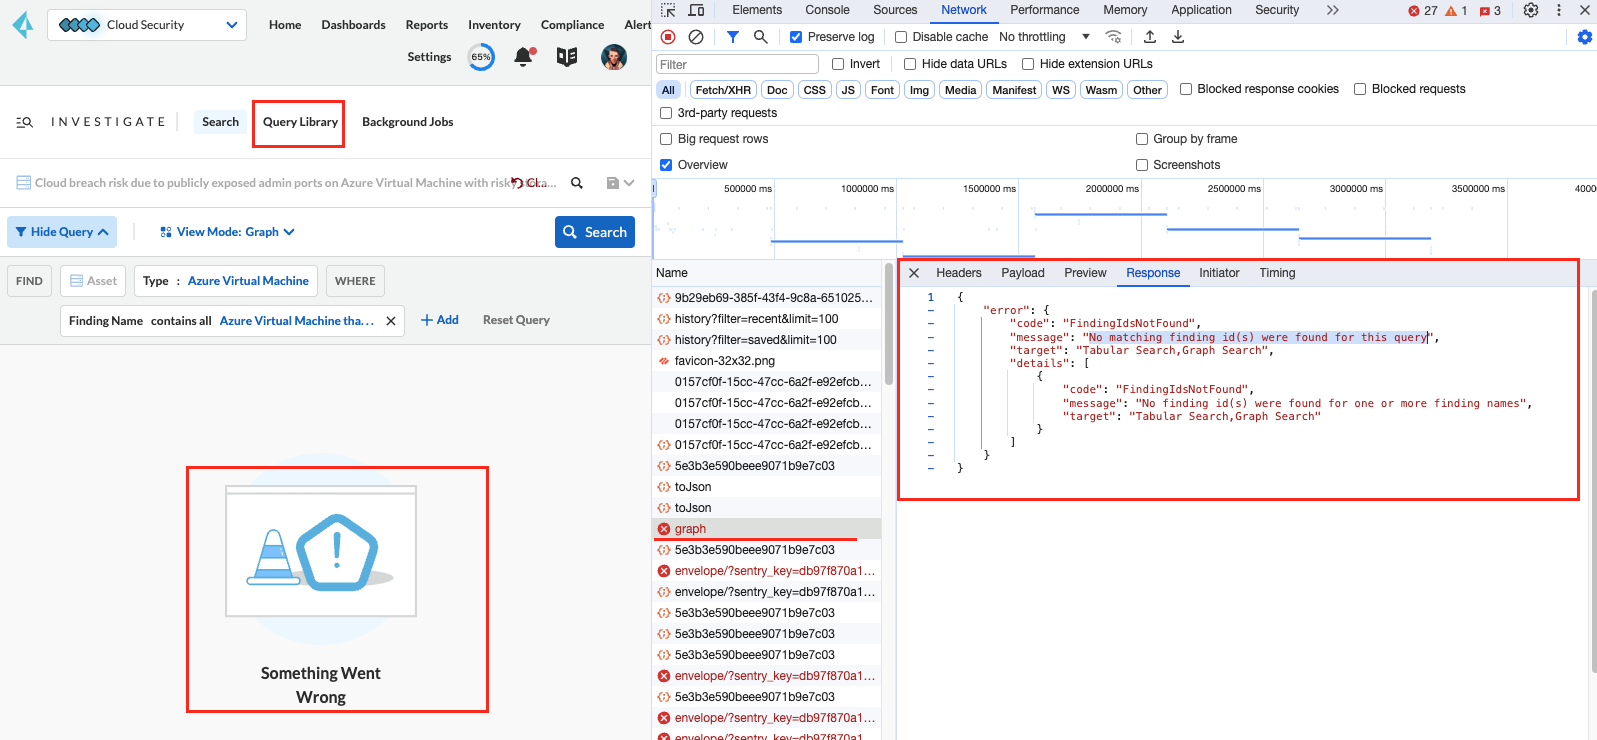Check the Big request rows option
Screen dimensions: 1597x740
(x=666, y=139)
